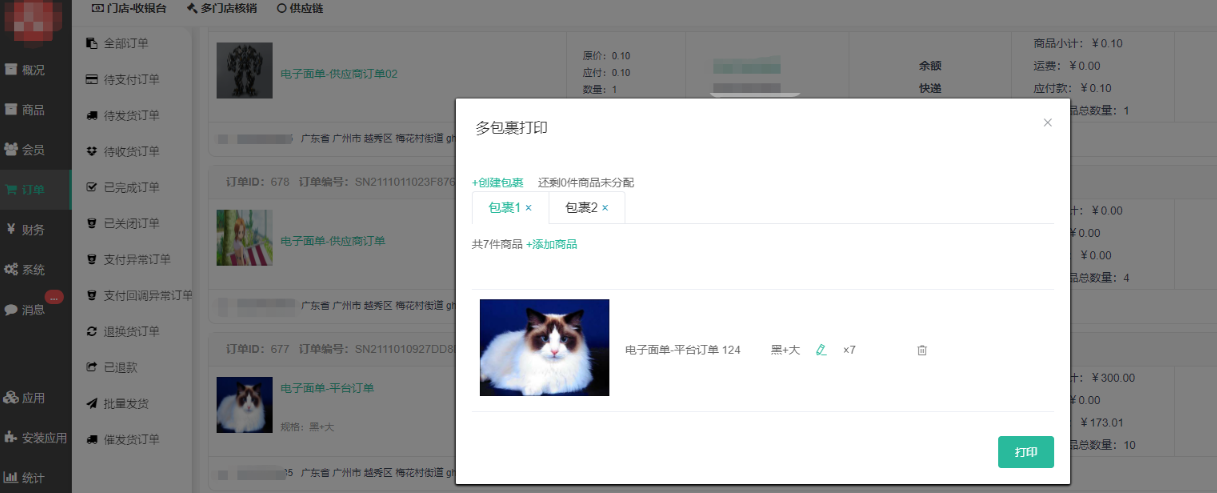Open 门店-收银台 in the top bar

(129, 8)
